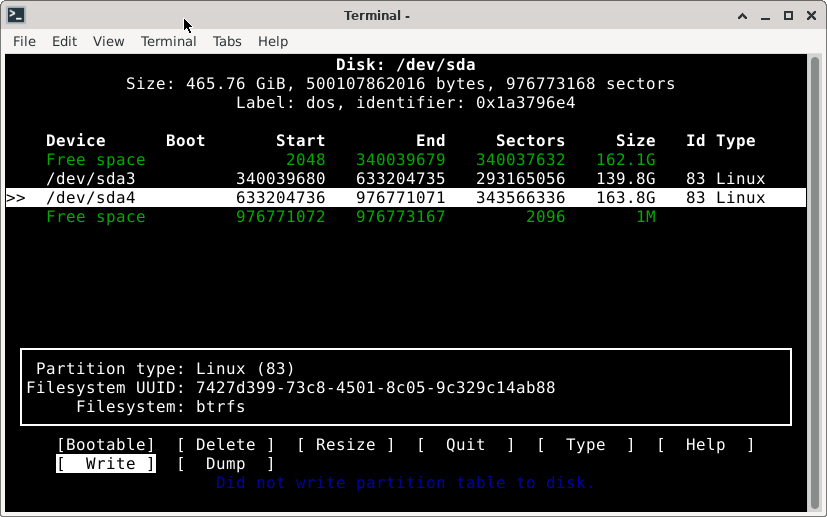Open the Help menu in menu bar
This screenshot has height=517, width=827.
(273, 41)
